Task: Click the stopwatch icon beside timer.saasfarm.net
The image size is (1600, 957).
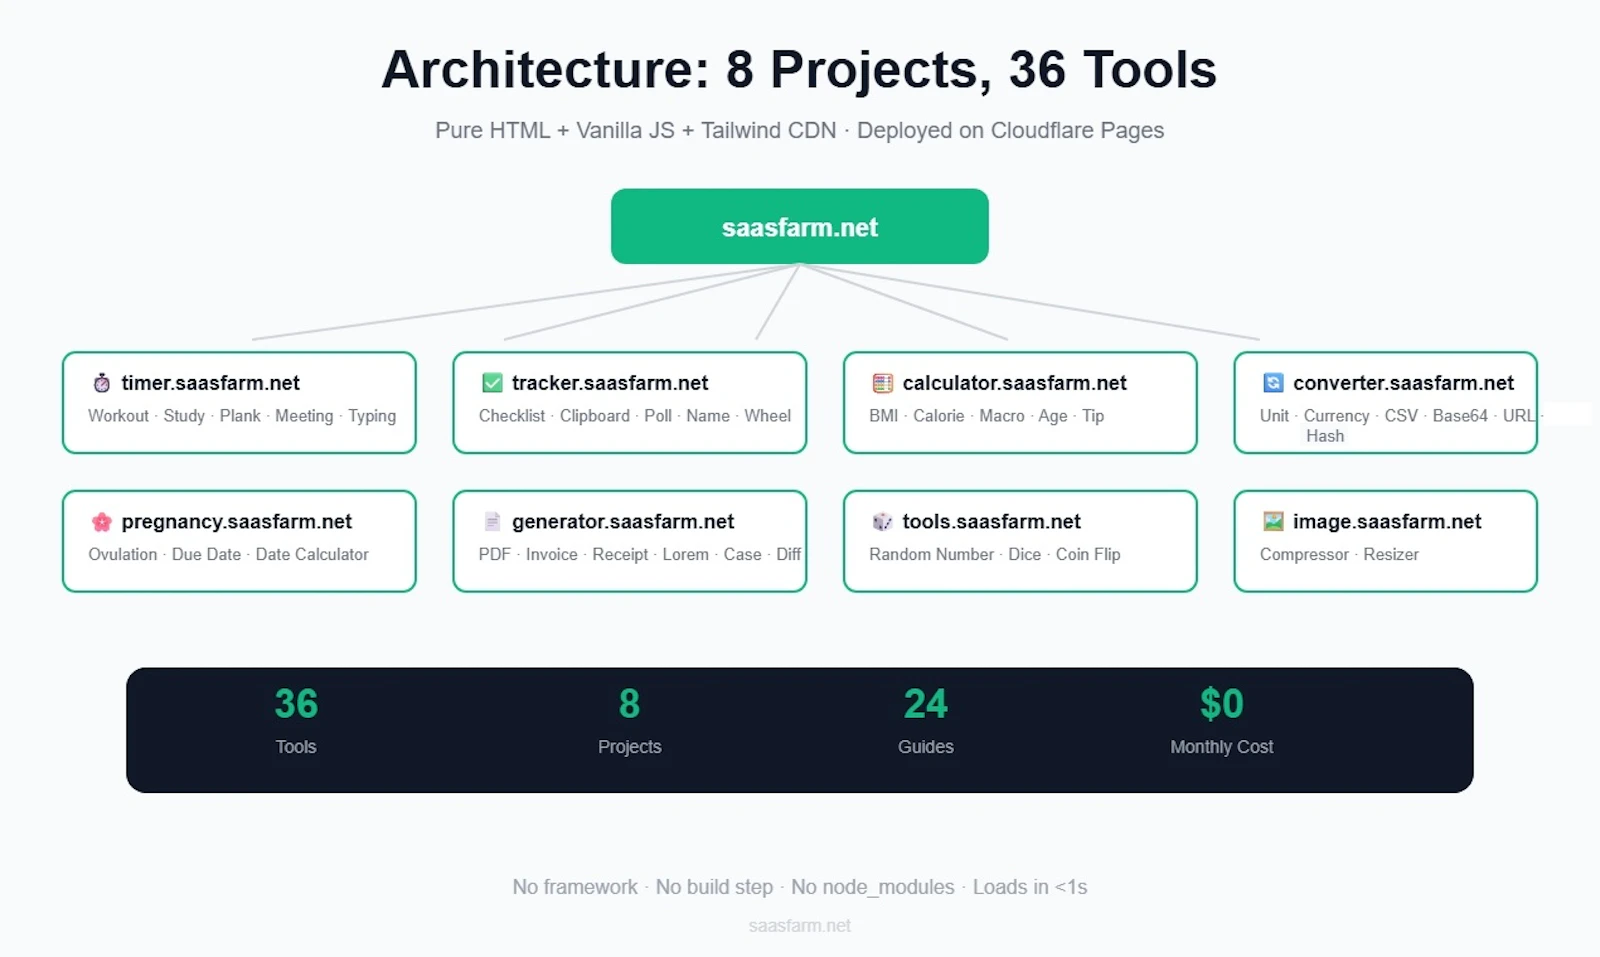Action: click(x=102, y=383)
